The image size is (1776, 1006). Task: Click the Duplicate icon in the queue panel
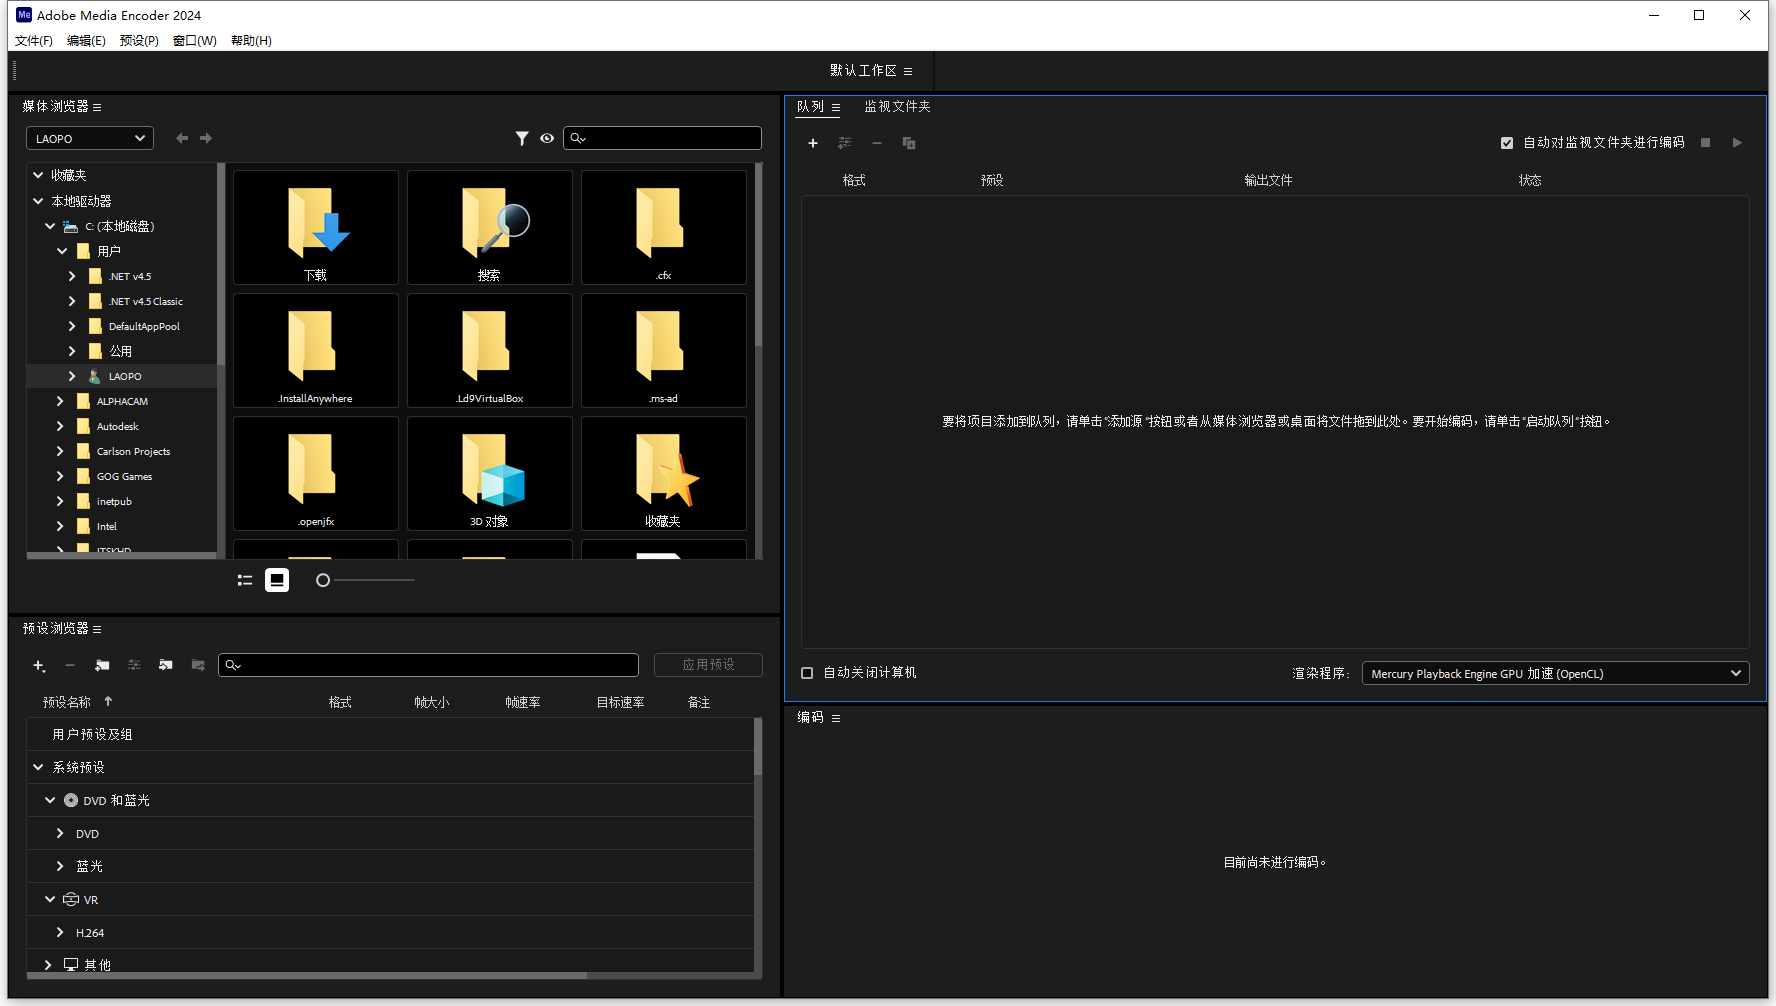click(908, 143)
